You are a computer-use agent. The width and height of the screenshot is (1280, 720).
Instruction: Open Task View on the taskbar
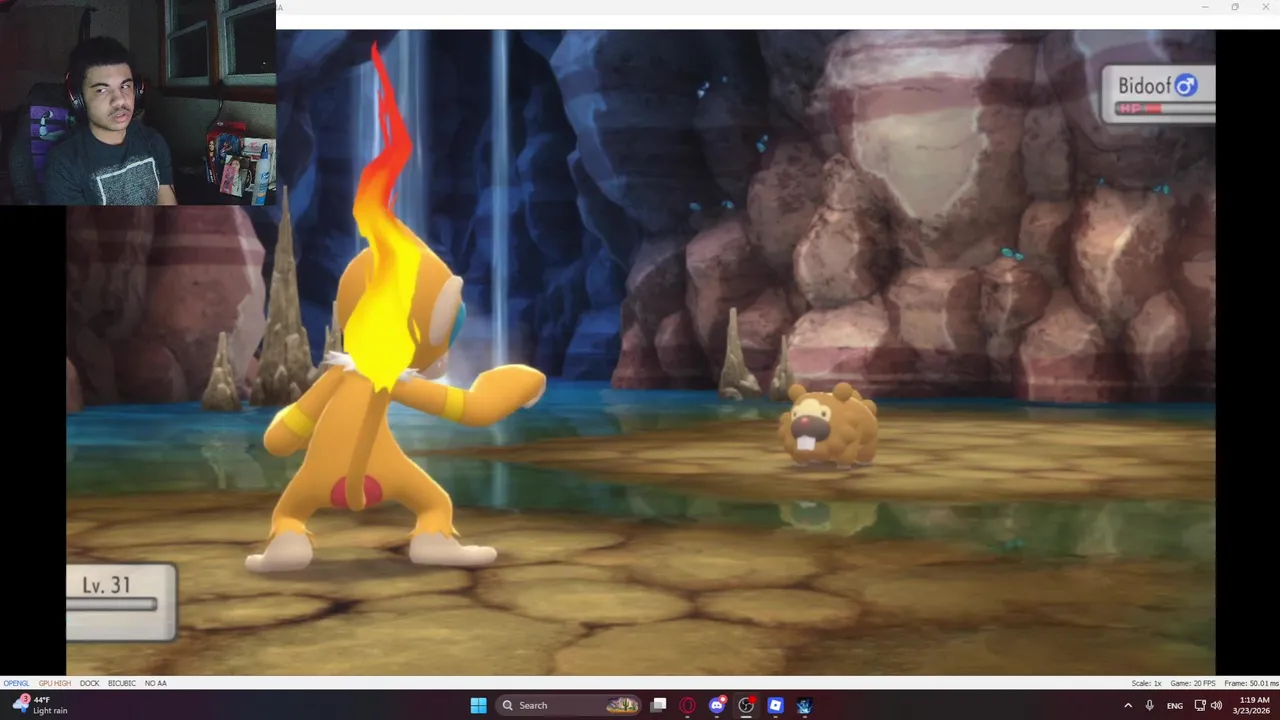(658, 705)
